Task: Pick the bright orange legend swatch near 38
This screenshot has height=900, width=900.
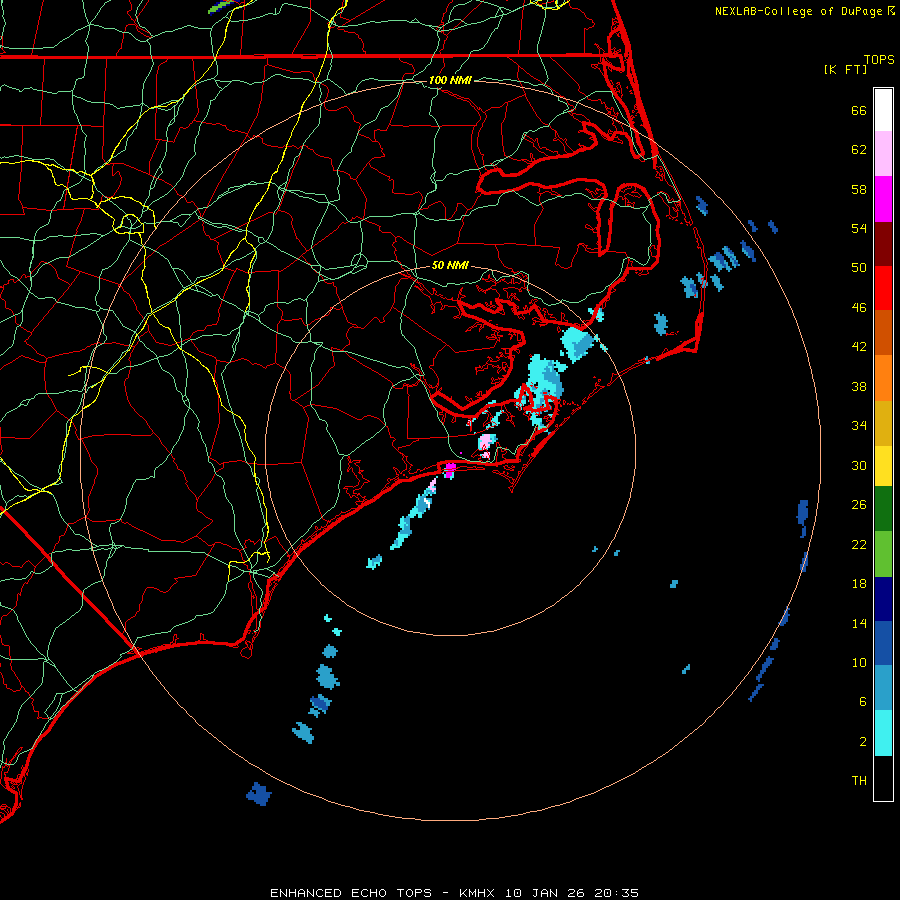Action: pos(883,378)
